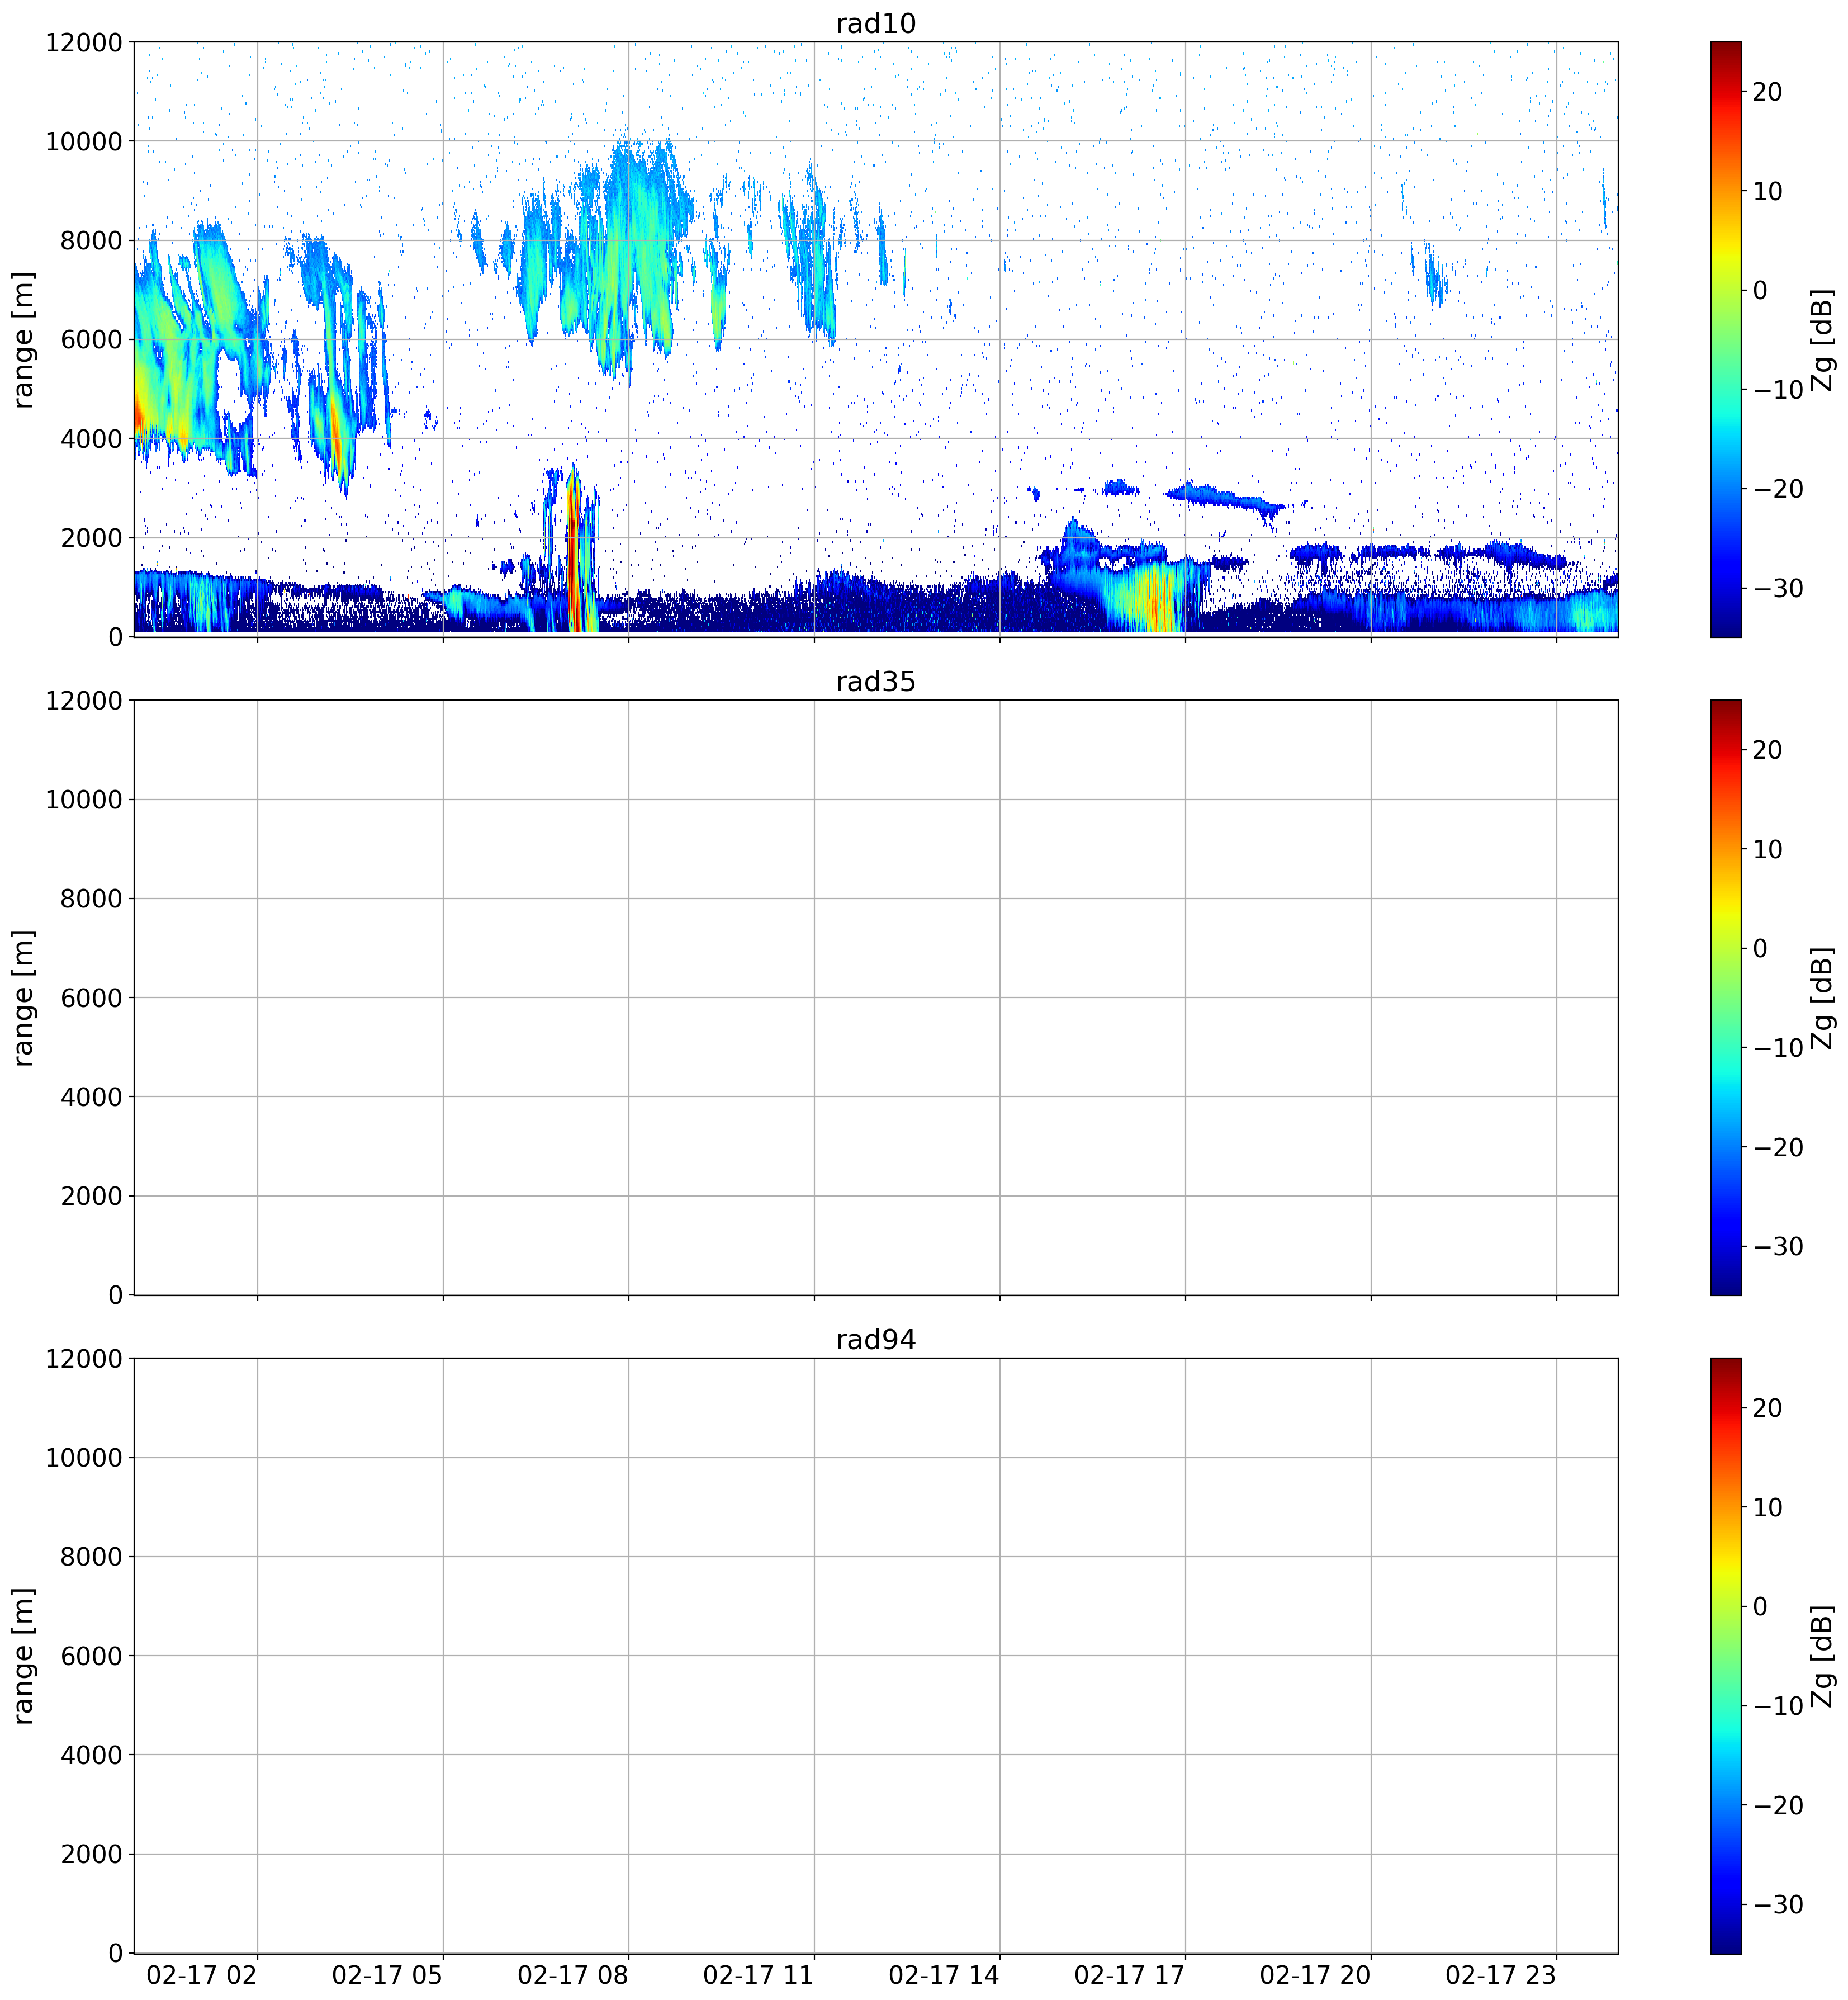Screen dimensions: 1848x2000
Task: Click the 10 tick on rad10 colorbar
Action: click(x=1768, y=191)
